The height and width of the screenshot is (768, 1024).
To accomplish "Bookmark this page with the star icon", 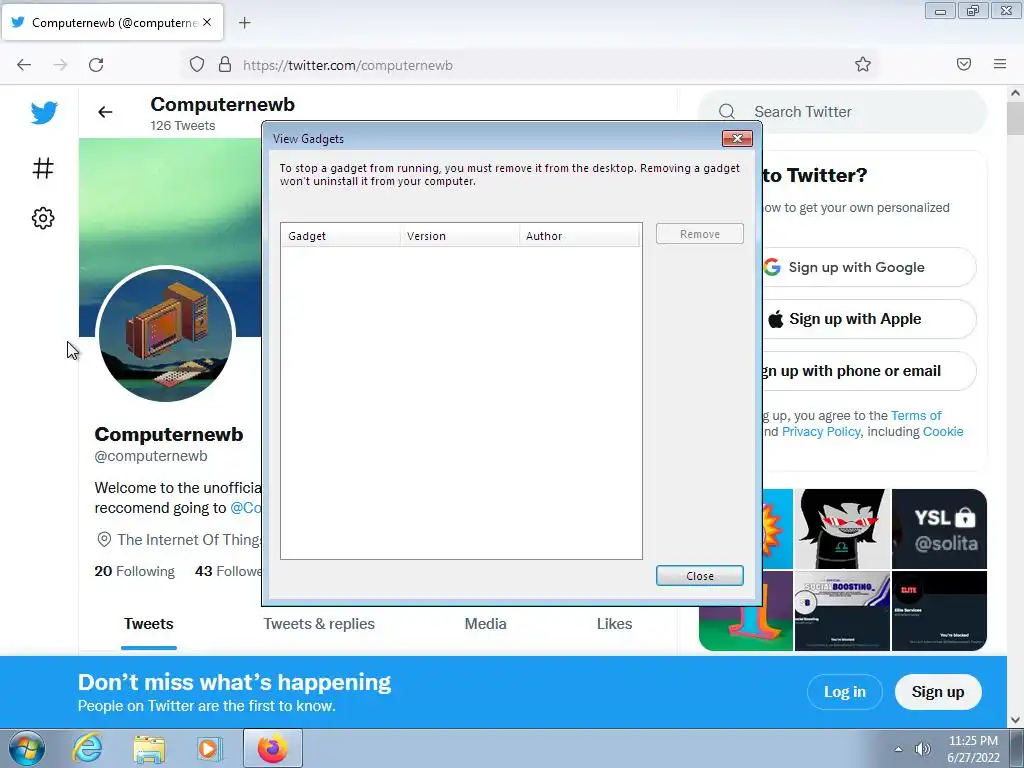I will click(x=863, y=64).
